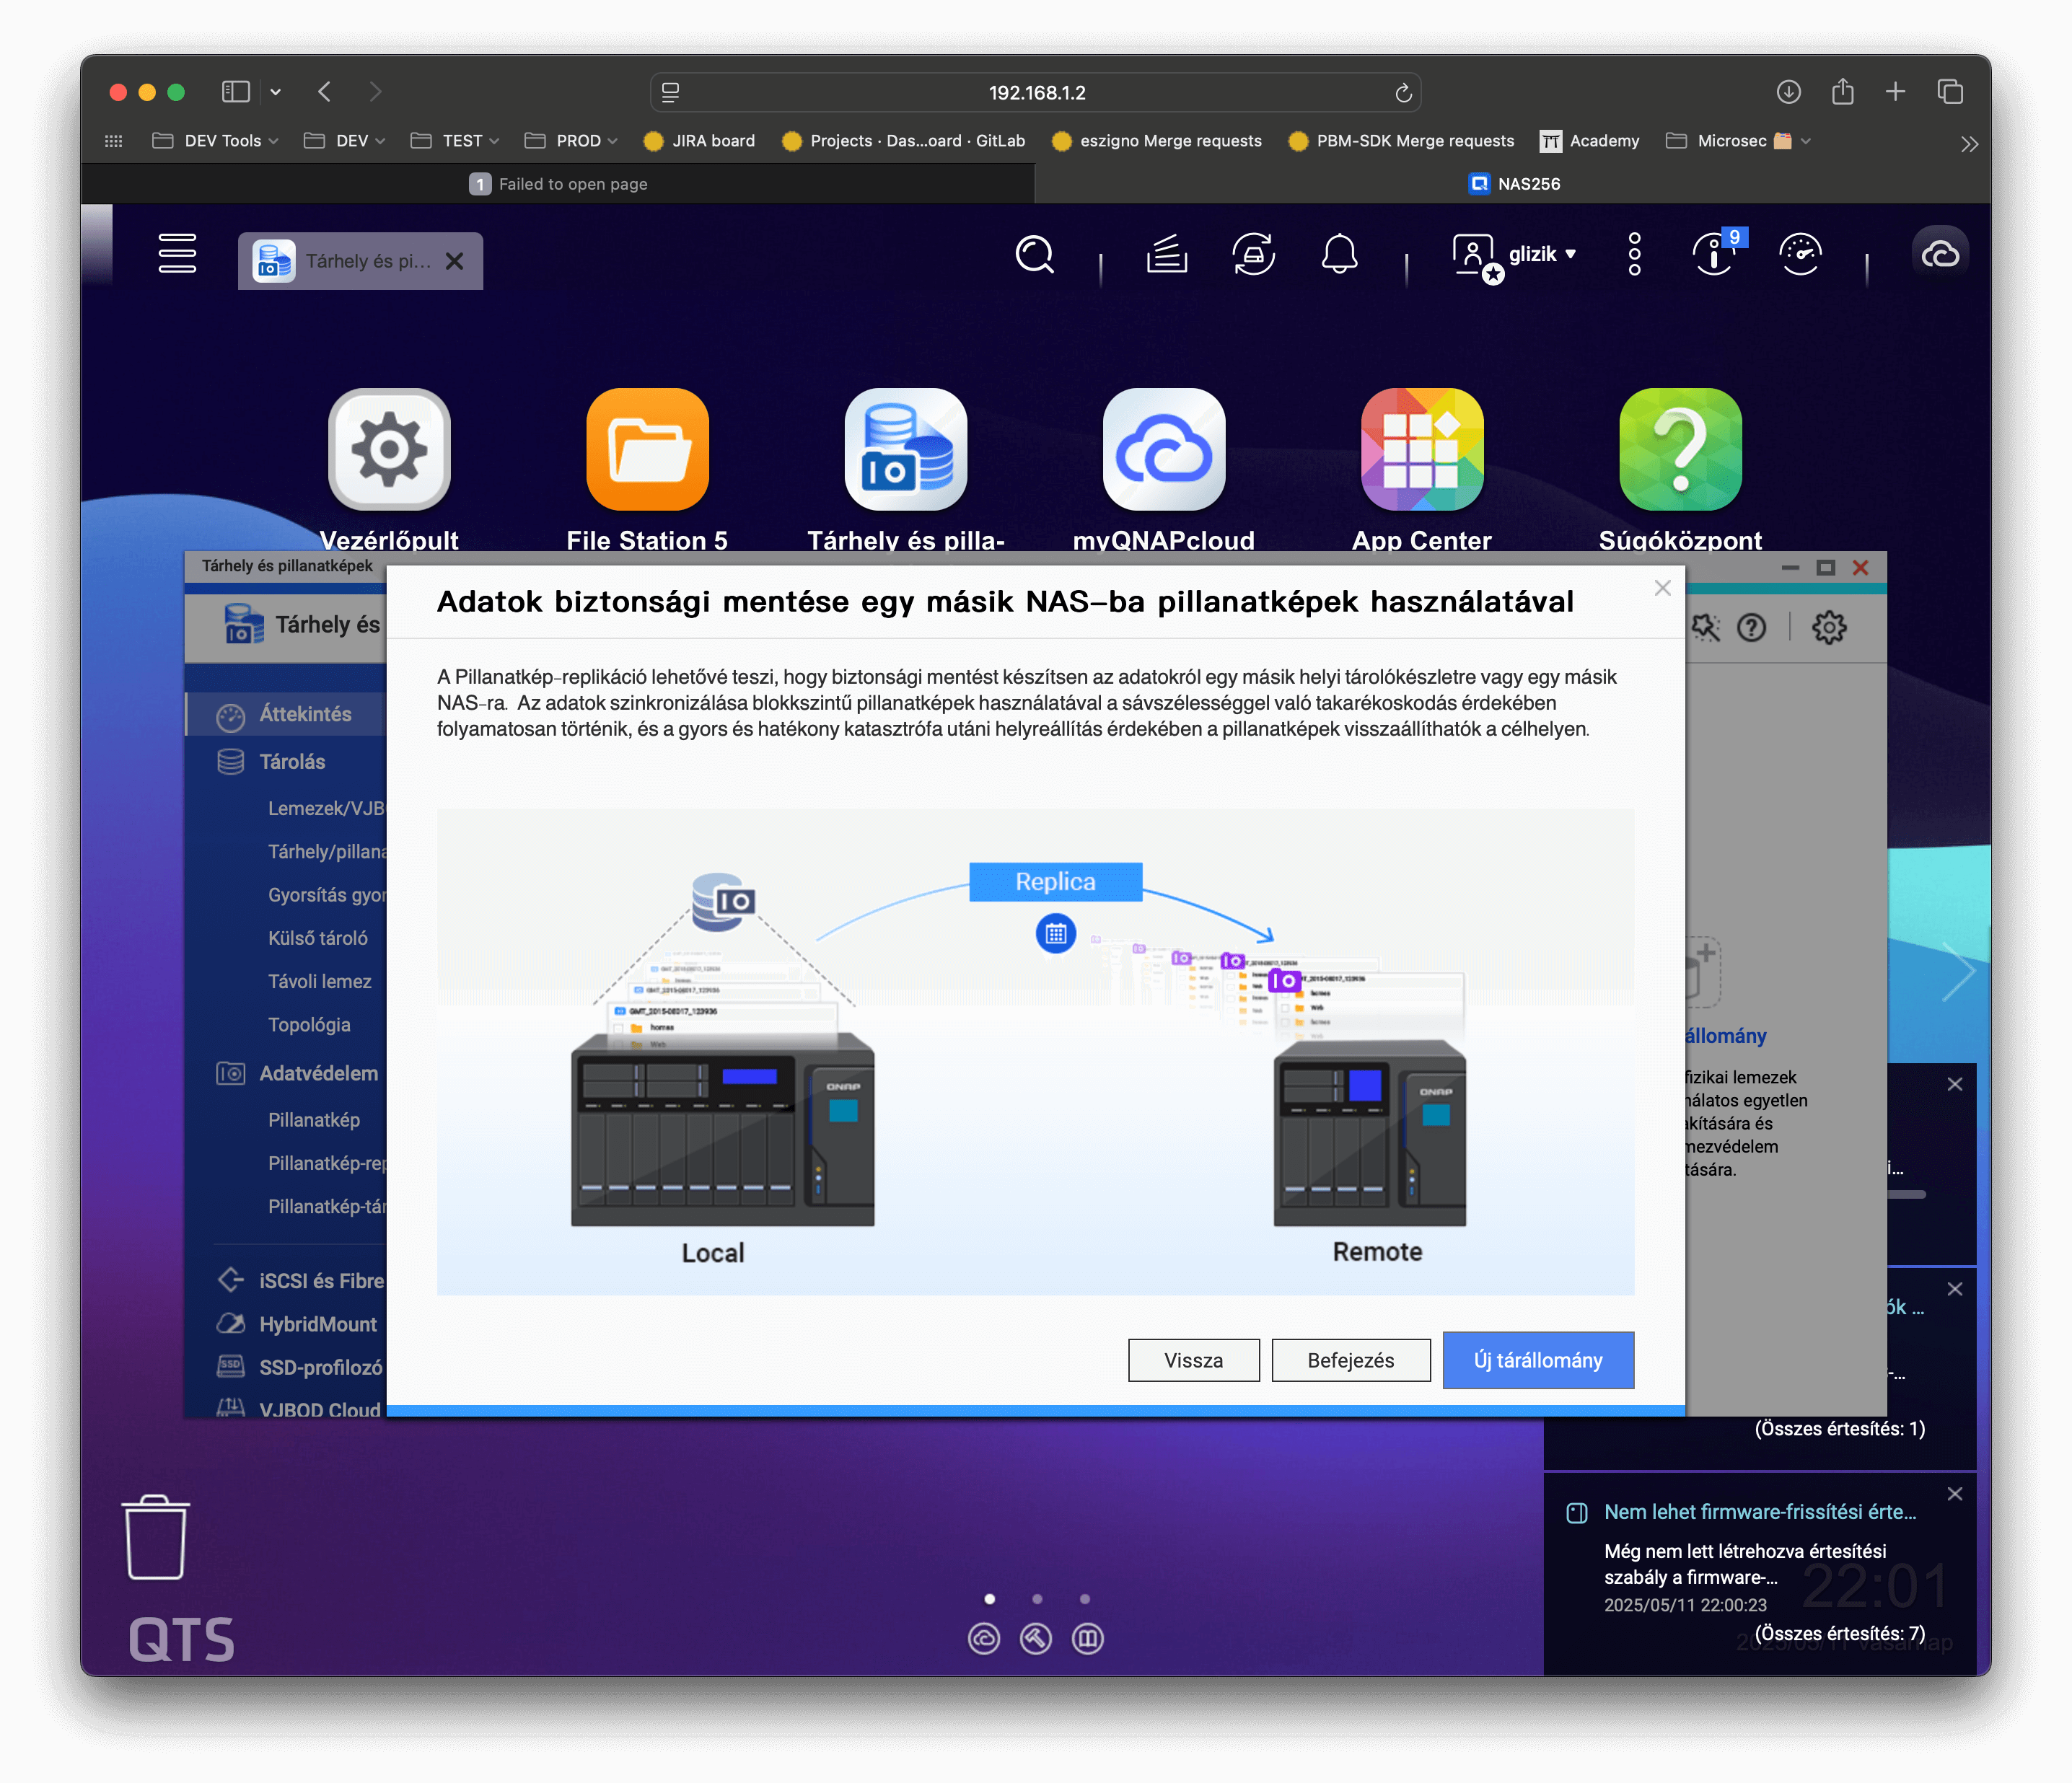Screen dimensions: 2072x1783
Task: Open Külső tároló sidebar item
Action: click(x=318, y=938)
